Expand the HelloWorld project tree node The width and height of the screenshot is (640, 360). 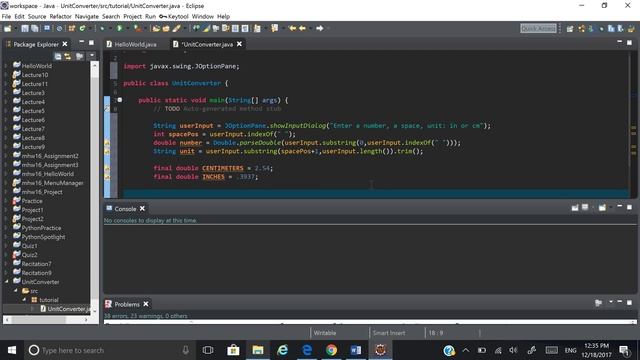coord(6,66)
